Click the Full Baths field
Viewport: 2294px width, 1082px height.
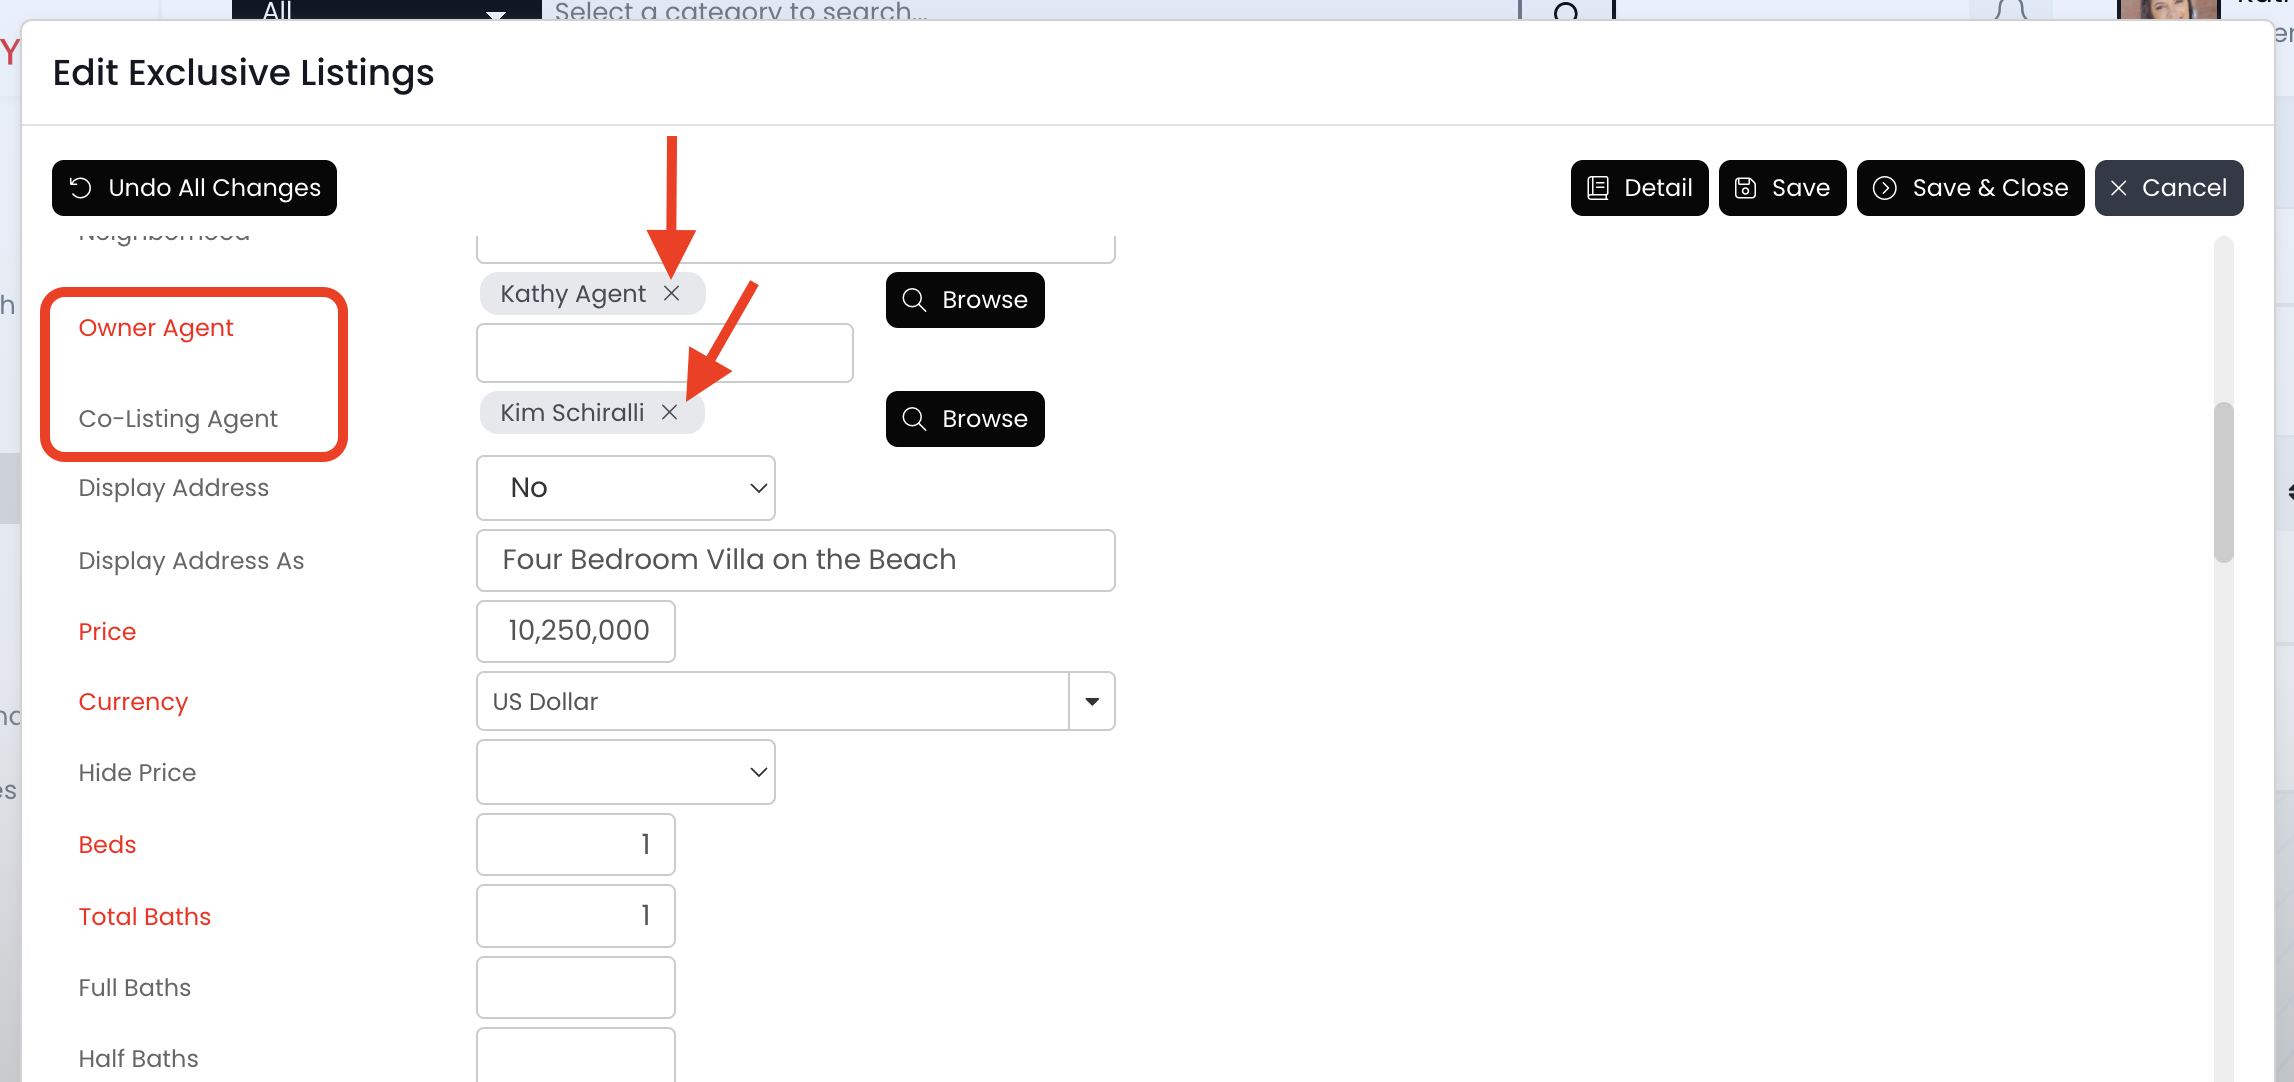coord(576,987)
